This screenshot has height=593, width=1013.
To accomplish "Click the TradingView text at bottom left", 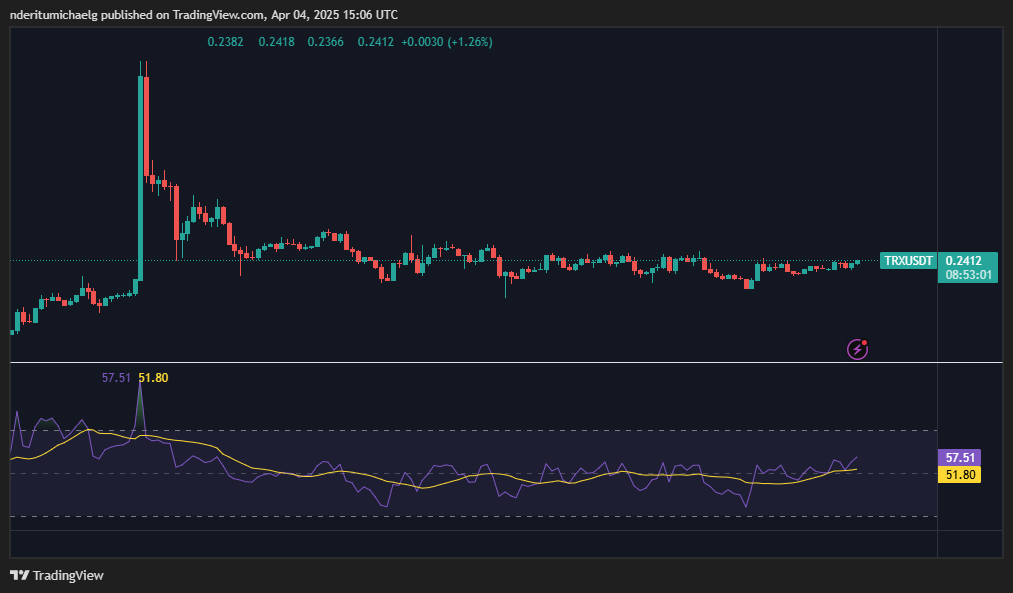I will tap(68, 575).
